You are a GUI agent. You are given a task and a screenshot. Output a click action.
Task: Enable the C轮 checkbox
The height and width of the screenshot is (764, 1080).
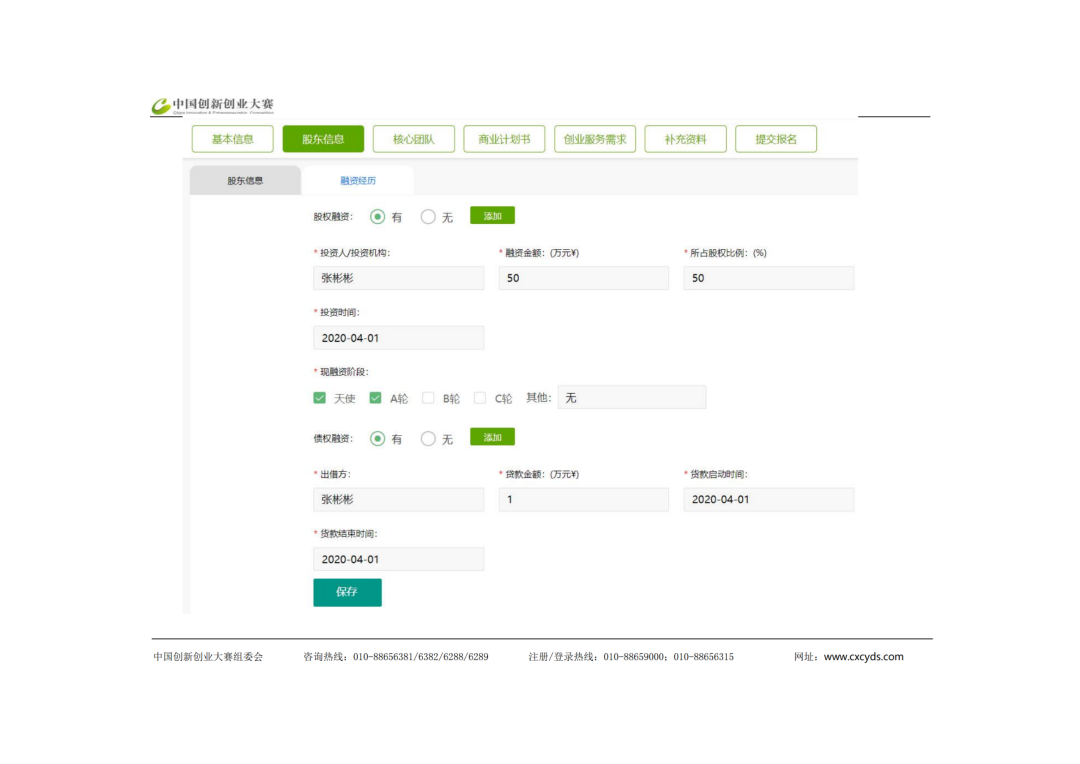tap(480, 398)
